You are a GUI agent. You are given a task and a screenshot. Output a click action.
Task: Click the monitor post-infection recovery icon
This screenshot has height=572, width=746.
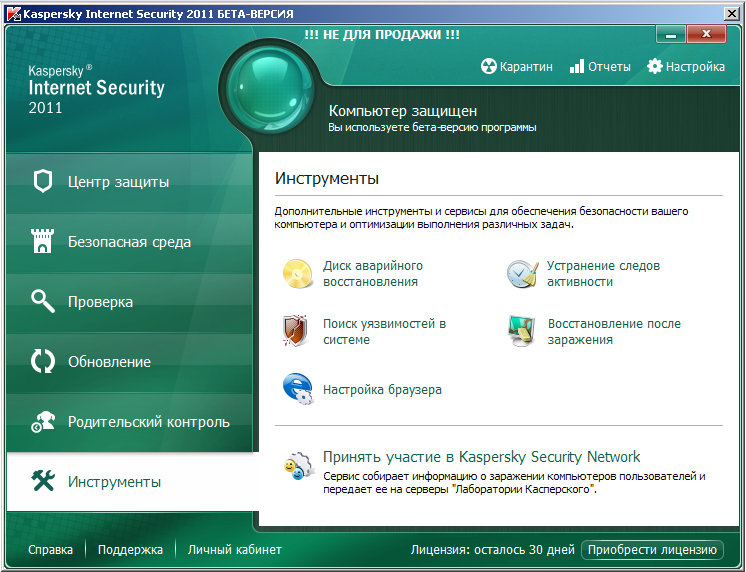(x=522, y=331)
